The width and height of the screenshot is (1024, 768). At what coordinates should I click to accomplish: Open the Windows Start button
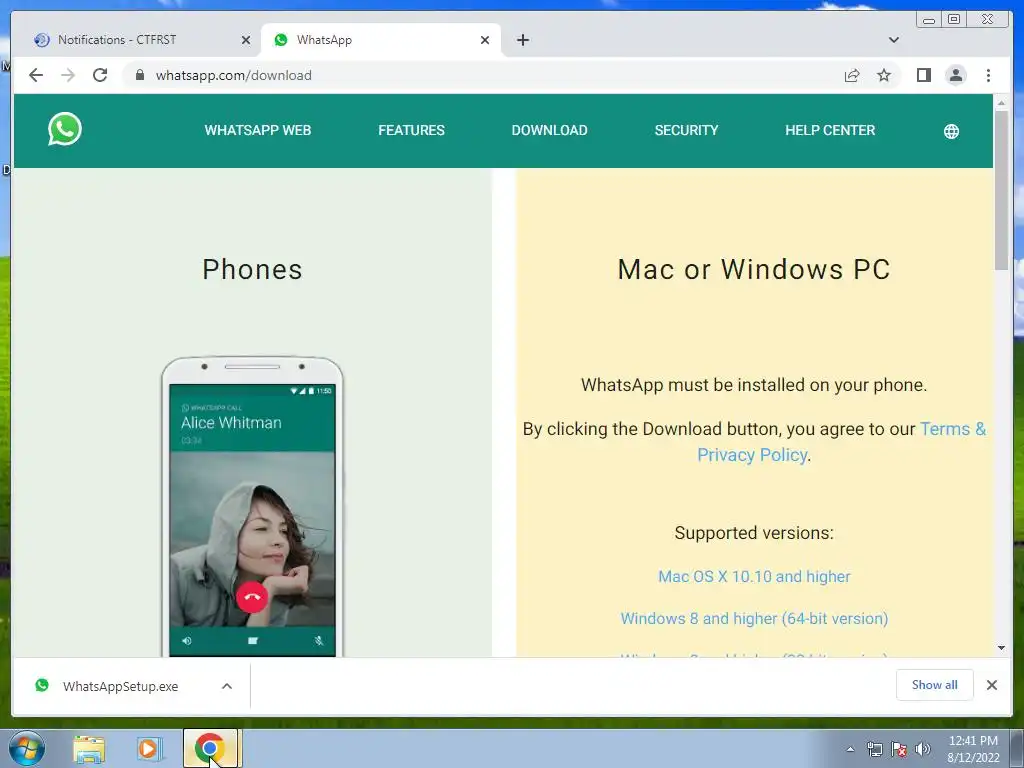coord(27,748)
